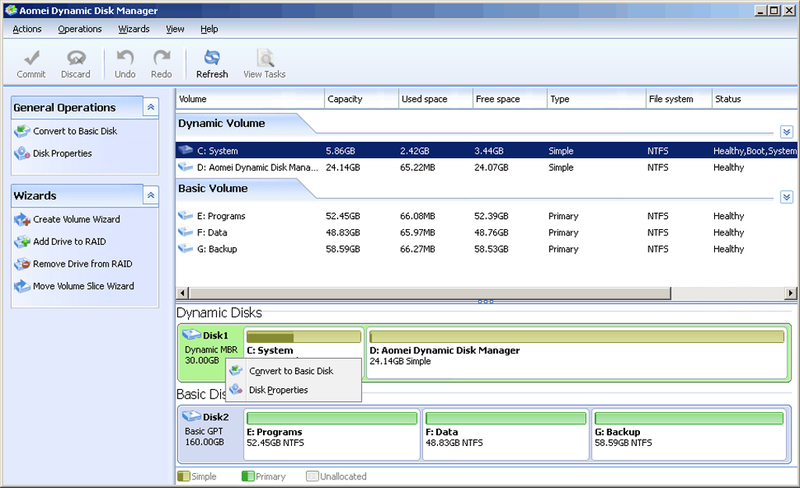Select the D: Aomei Dynamic Disk Manager partition block
The height and width of the screenshot is (488, 800).
pos(577,353)
